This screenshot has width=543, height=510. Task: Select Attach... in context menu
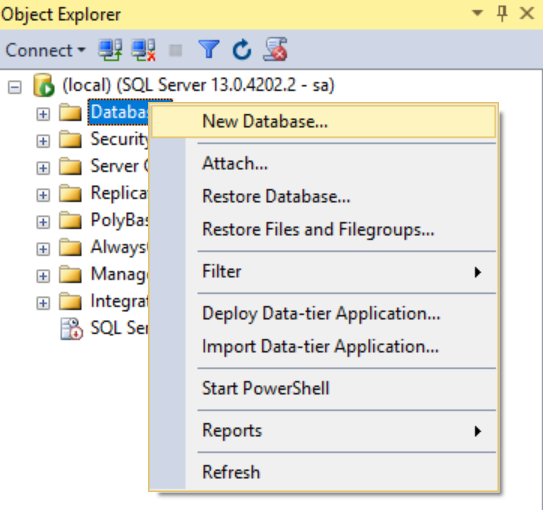point(324,163)
